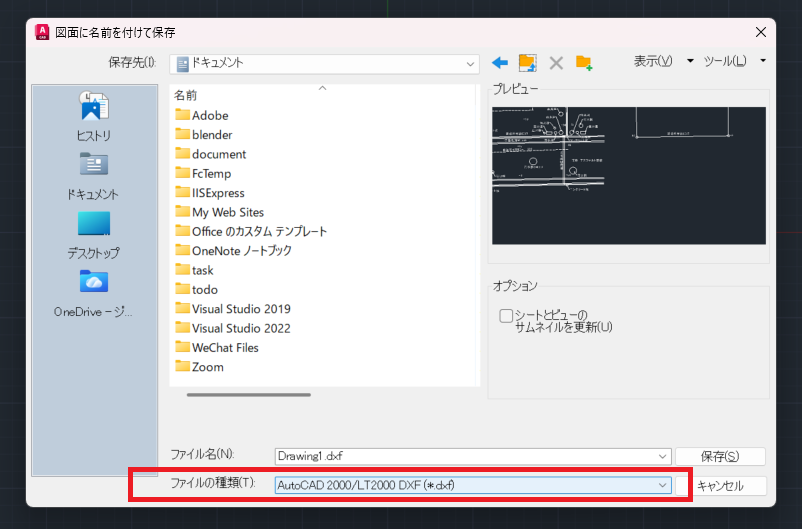Click the blue Back arrow icon
The height and width of the screenshot is (529, 802).
click(x=500, y=63)
